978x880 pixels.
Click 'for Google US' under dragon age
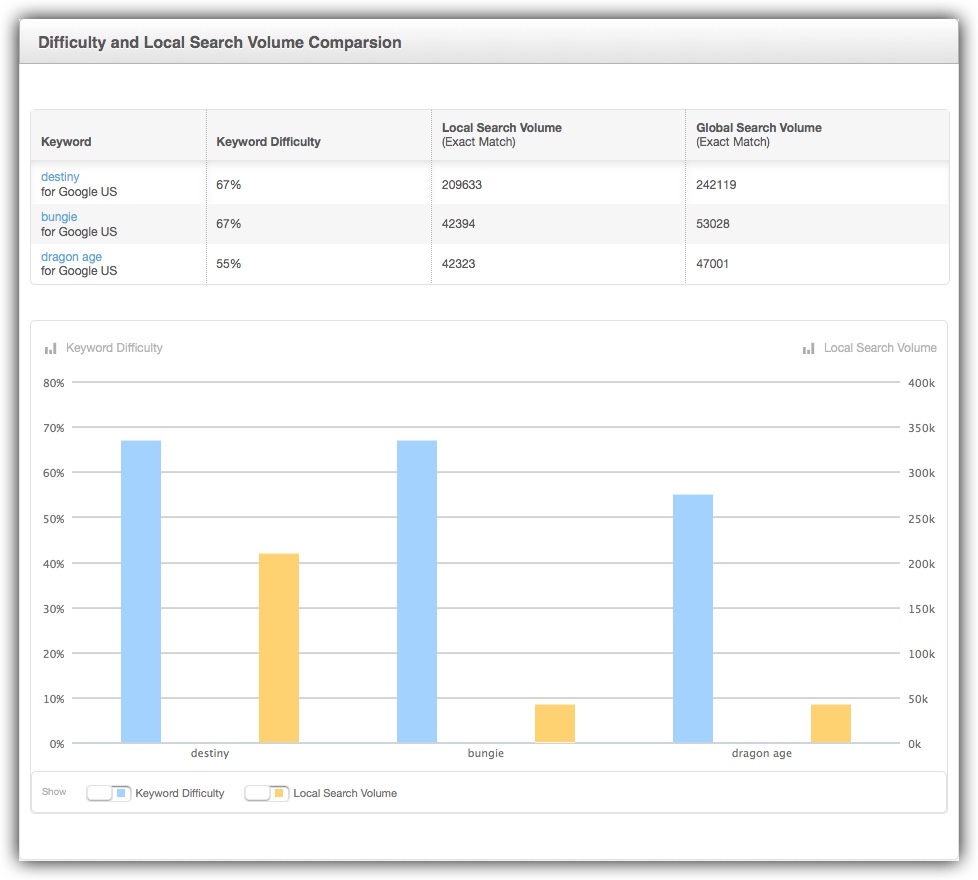(x=79, y=271)
